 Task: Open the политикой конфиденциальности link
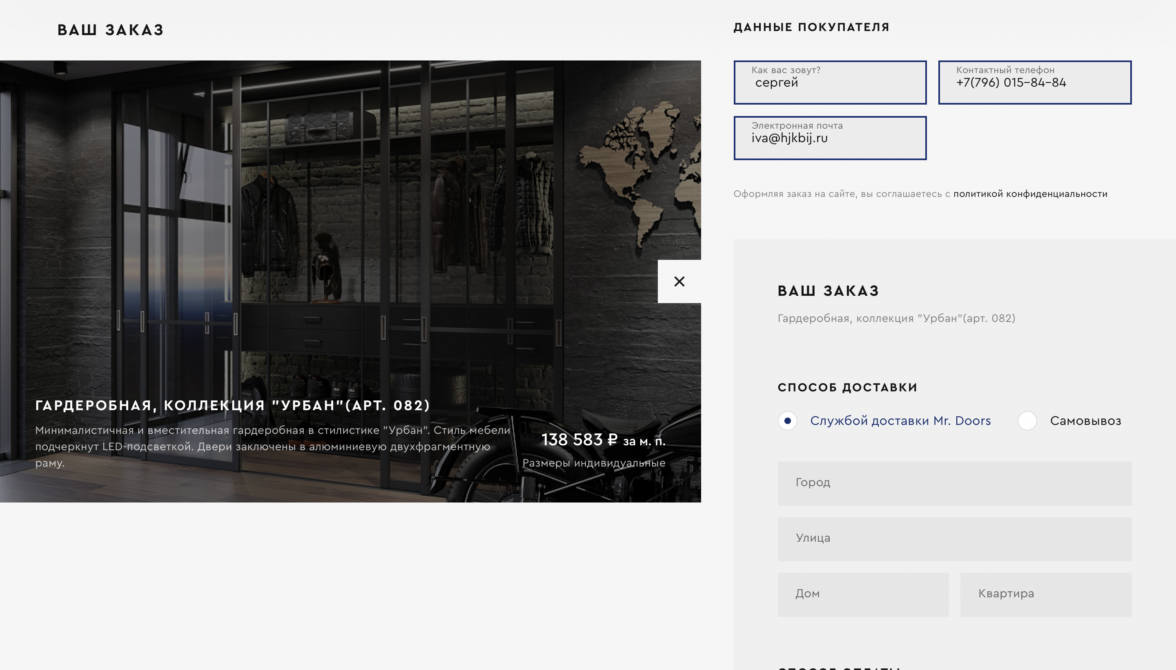(x=1030, y=194)
